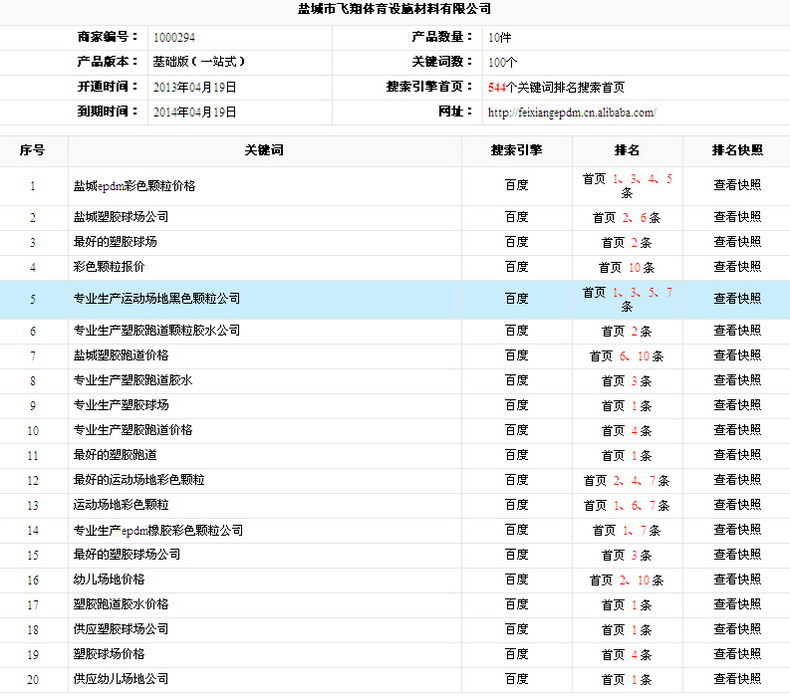This screenshot has width=790, height=699.
Task: Click 查看快照 for 最好的塑胶球场公司
Action: (x=737, y=554)
